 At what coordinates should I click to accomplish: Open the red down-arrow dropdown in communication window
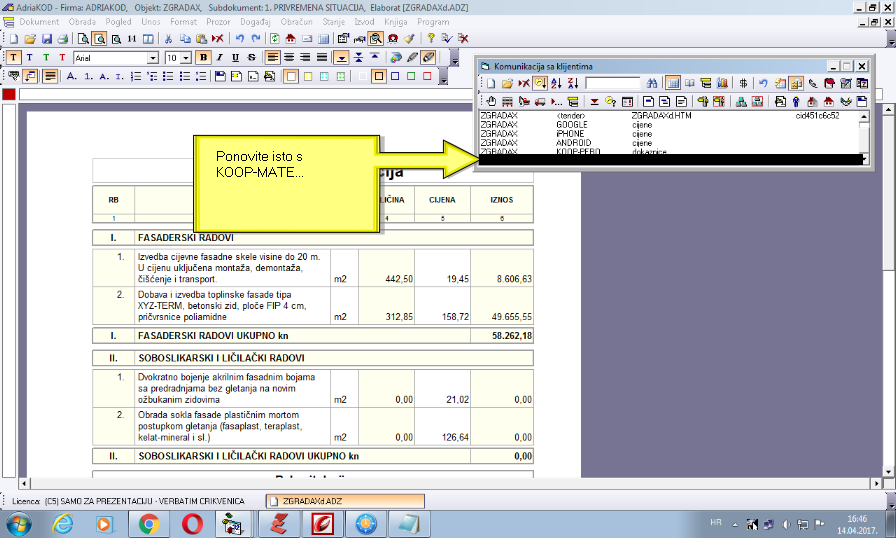click(x=594, y=102)
